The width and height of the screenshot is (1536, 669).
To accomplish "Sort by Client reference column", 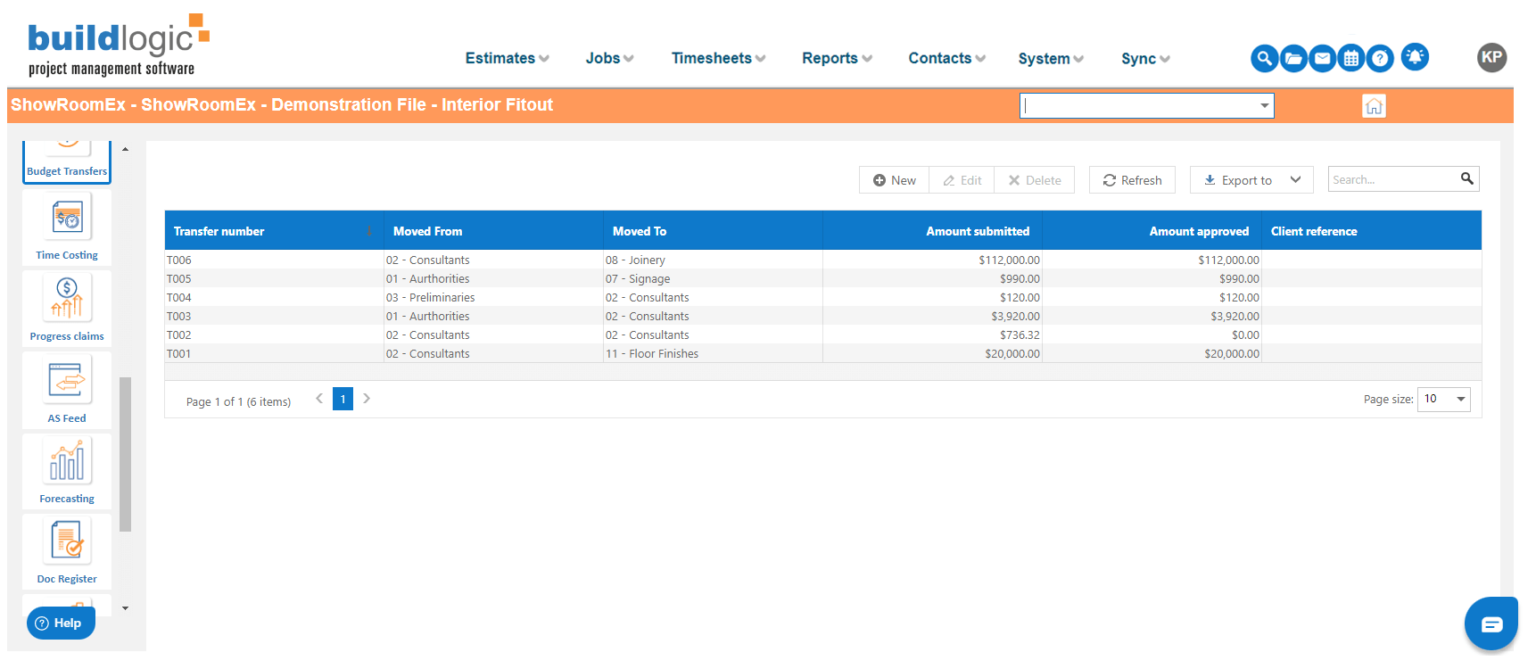I will [x=1372, y=231].
